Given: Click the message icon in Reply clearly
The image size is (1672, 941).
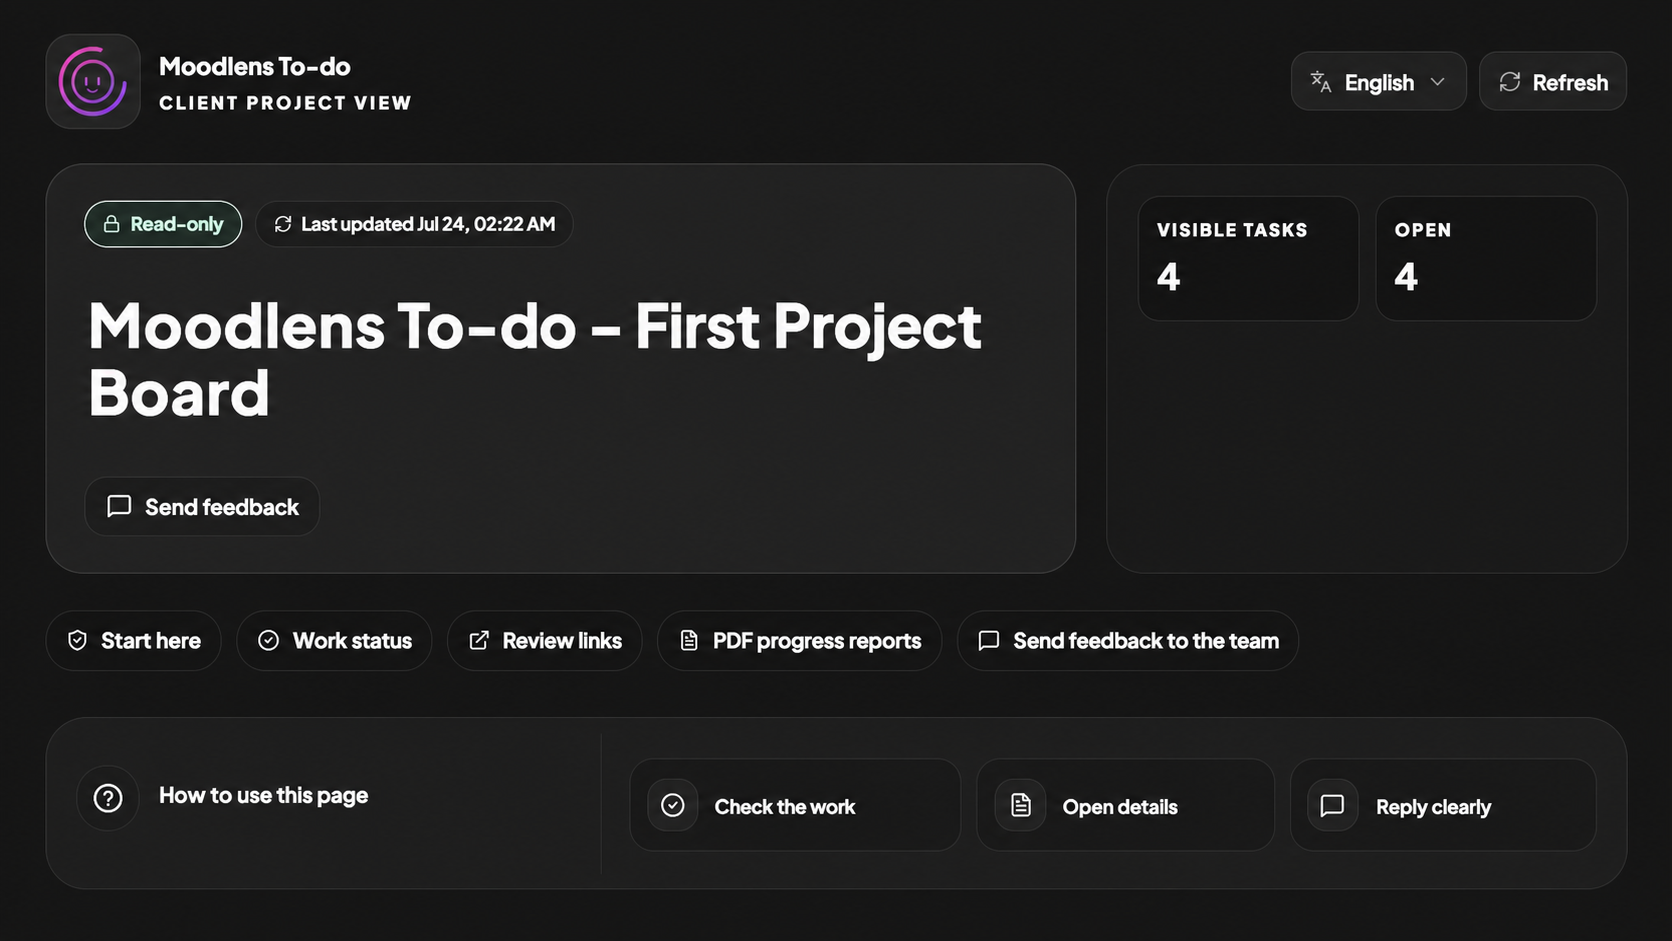Looking at the screenshot, I should (1332, 805).
